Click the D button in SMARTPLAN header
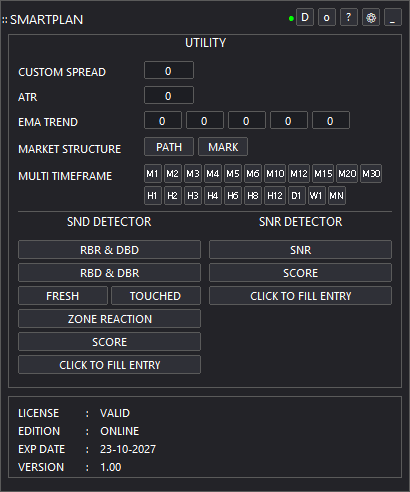This screenshot has width=410, height=492. click(x=305, y=17)
